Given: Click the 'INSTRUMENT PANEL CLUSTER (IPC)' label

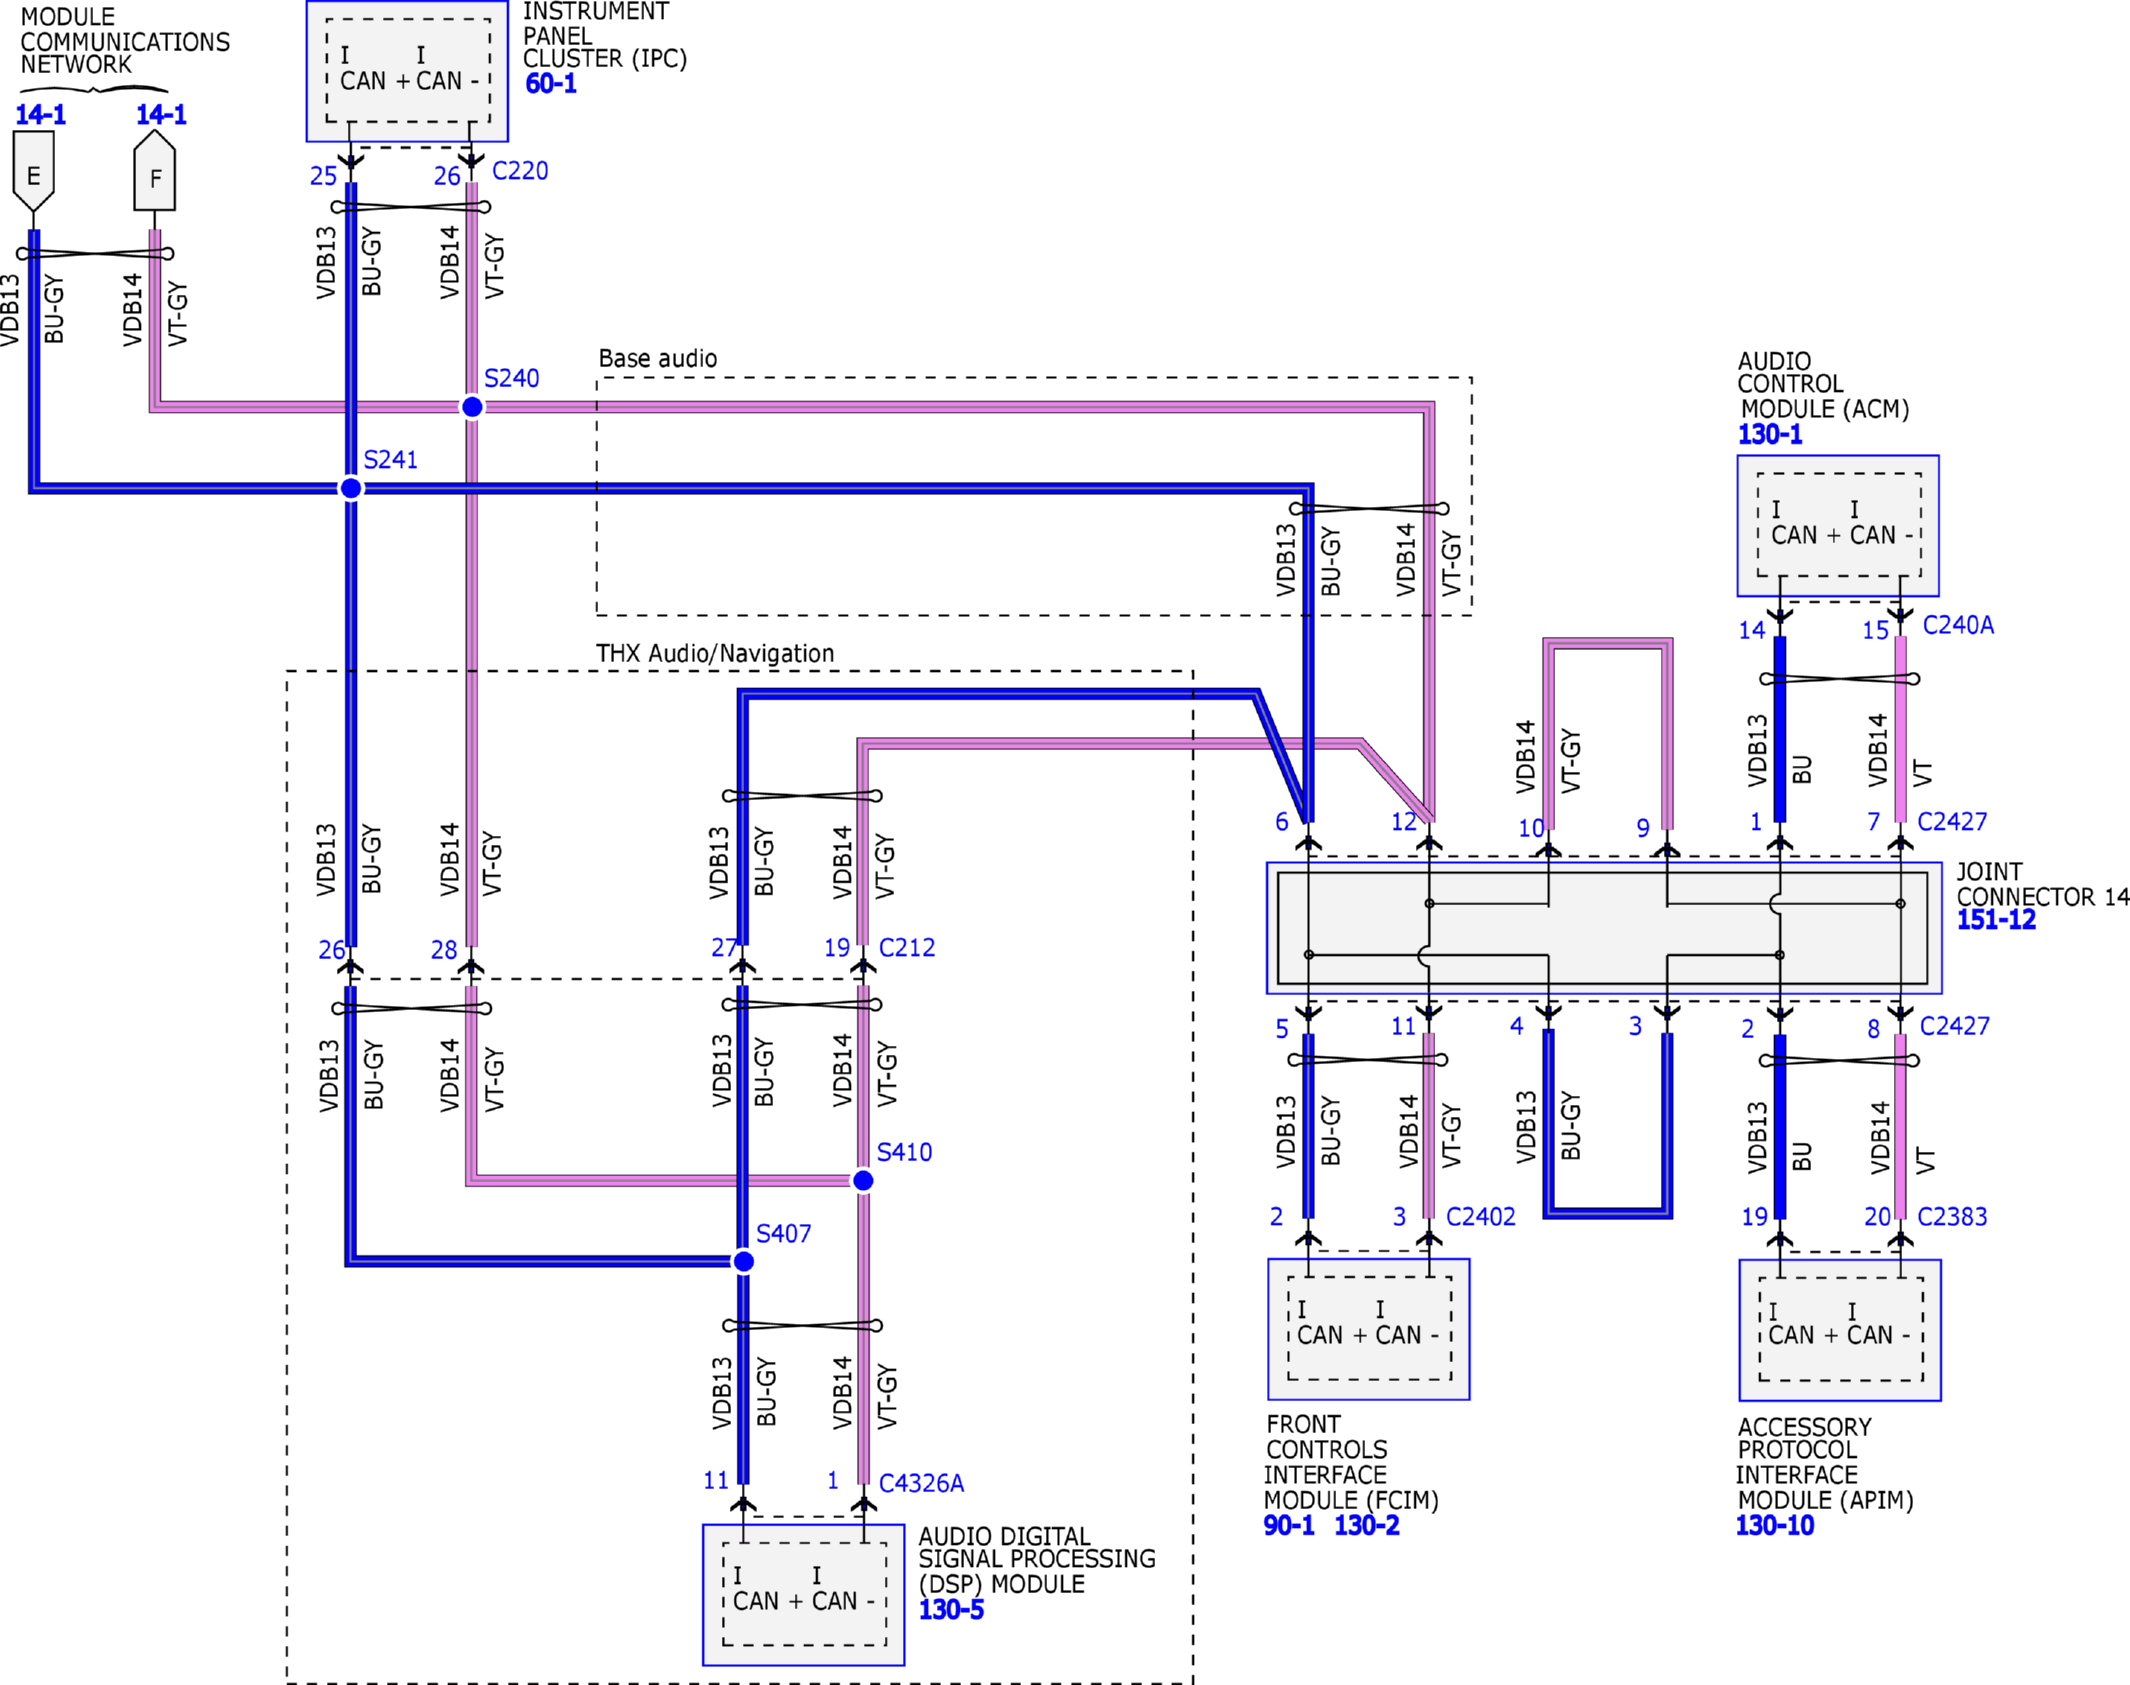Looking at the screenshot, I should tap(605, 36).
